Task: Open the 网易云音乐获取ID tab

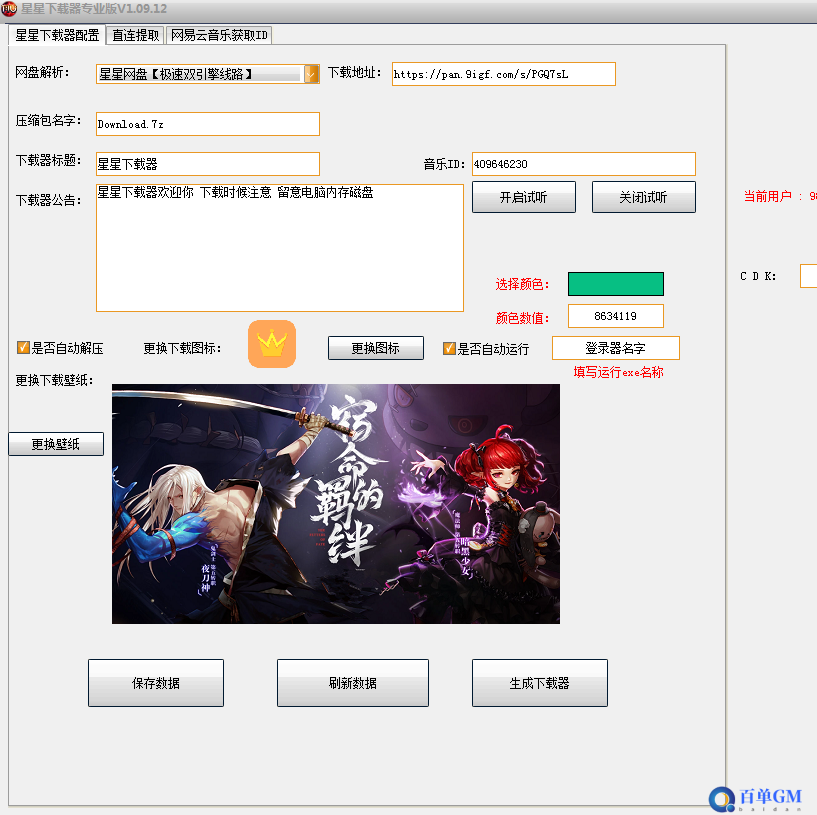Action: [x=219, y=35]
